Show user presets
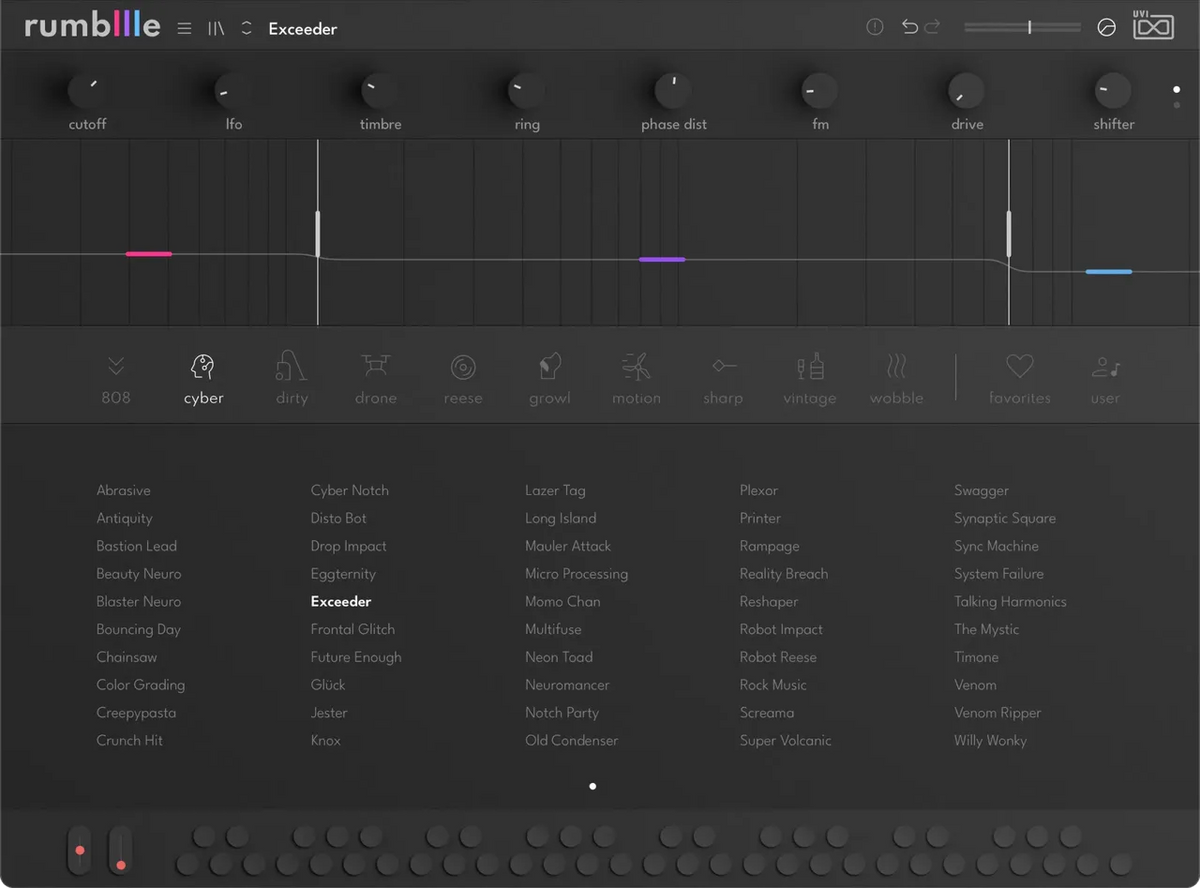 [1105, 379]
